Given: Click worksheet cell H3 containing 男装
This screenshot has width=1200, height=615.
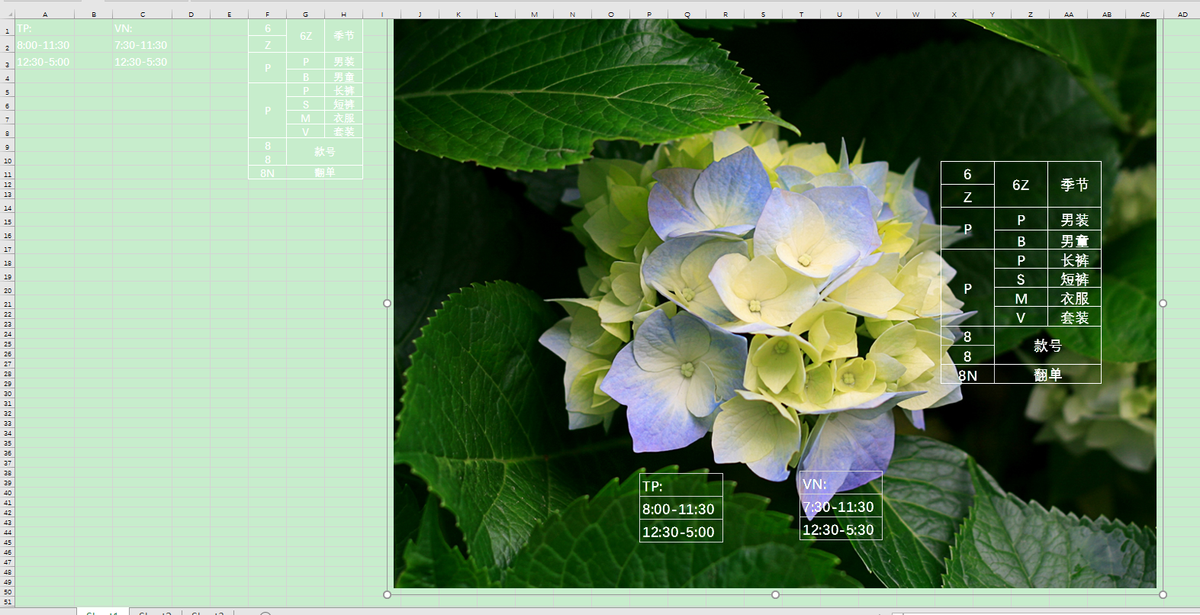Looking at the screenshot, I should 343,62.
